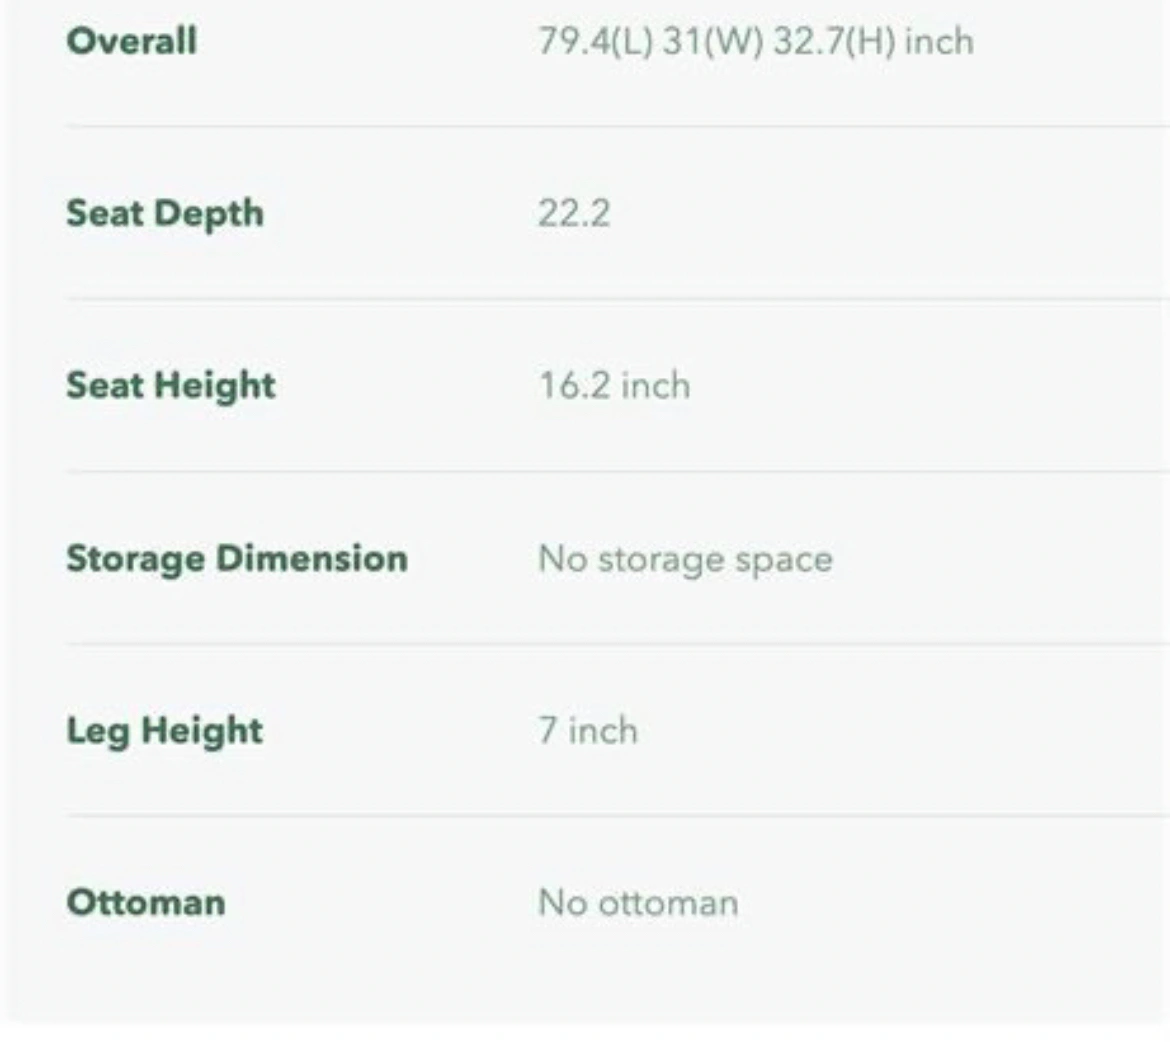The width and height of the screenshot is (1170, 1042).
Task: Click the Seat Height specification row
Action: (618, 386)
